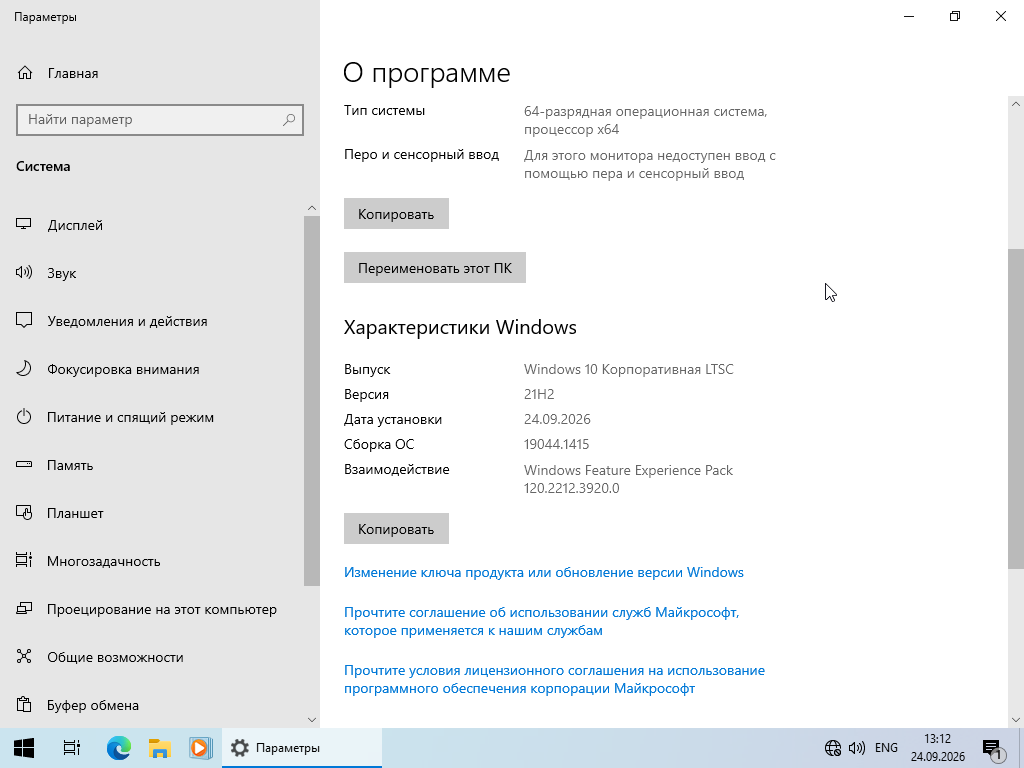The width and height of the screenshot is (1024, 768).
Task: Select the Дисплей menu label
Action: click(75, 225)
